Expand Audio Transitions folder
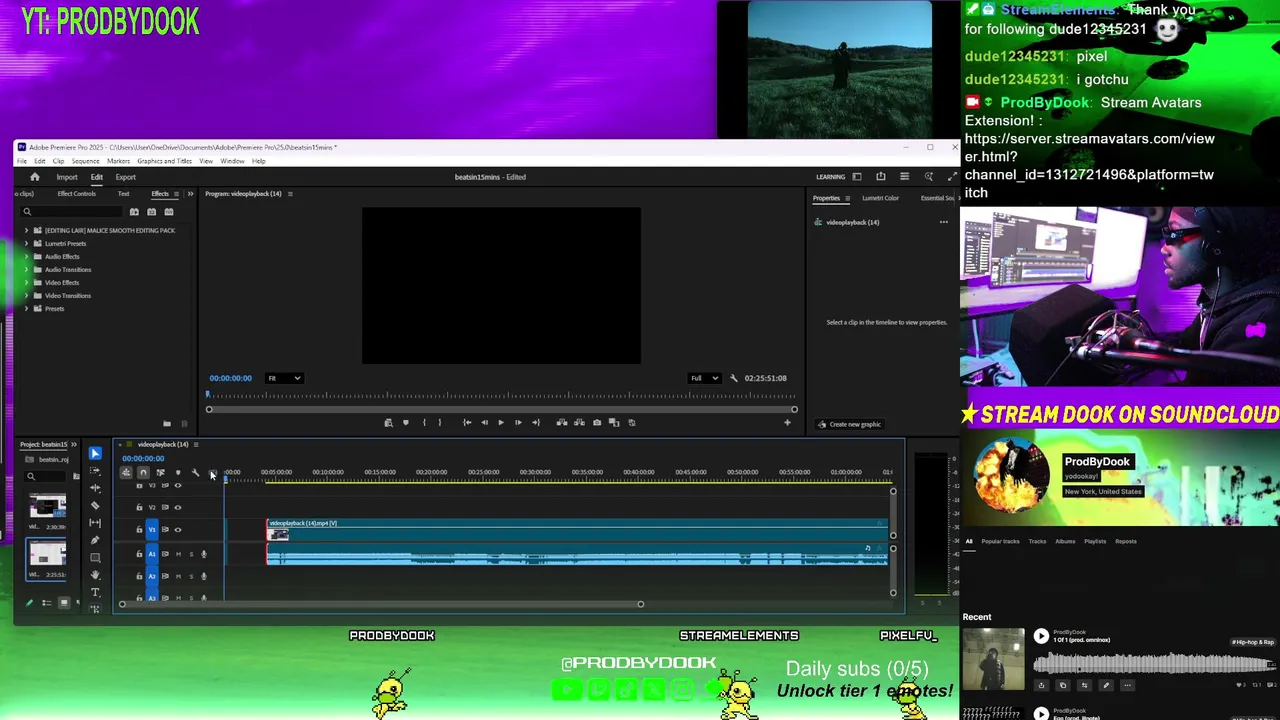Screen dimensions: 1280x720 pos(27,269)
